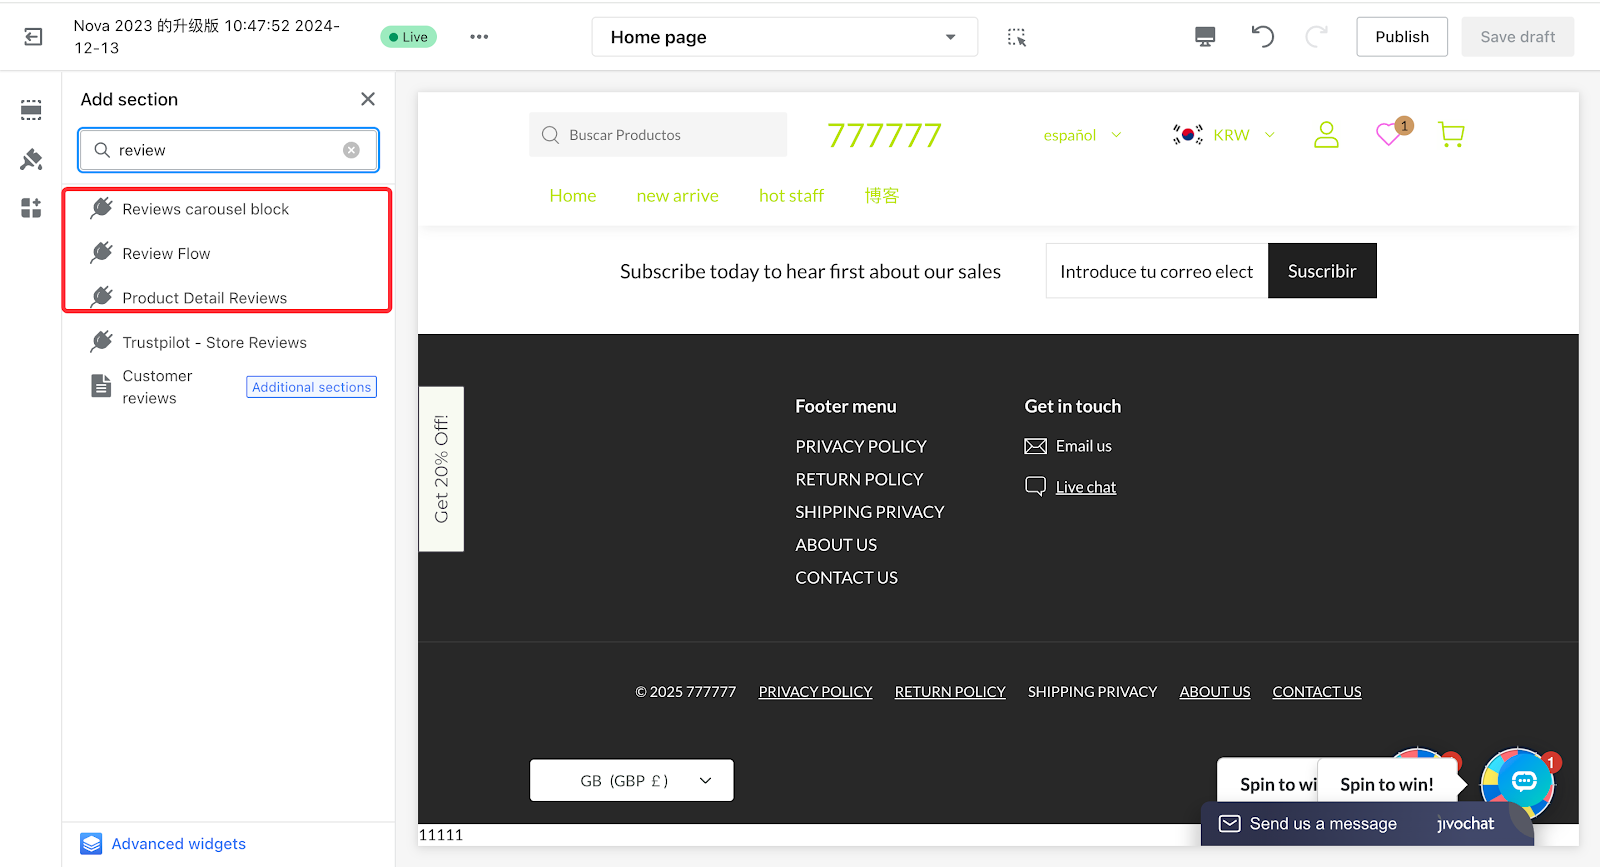Click the exit editor icon
The image size is (1600, 867).
coord(33,37)
